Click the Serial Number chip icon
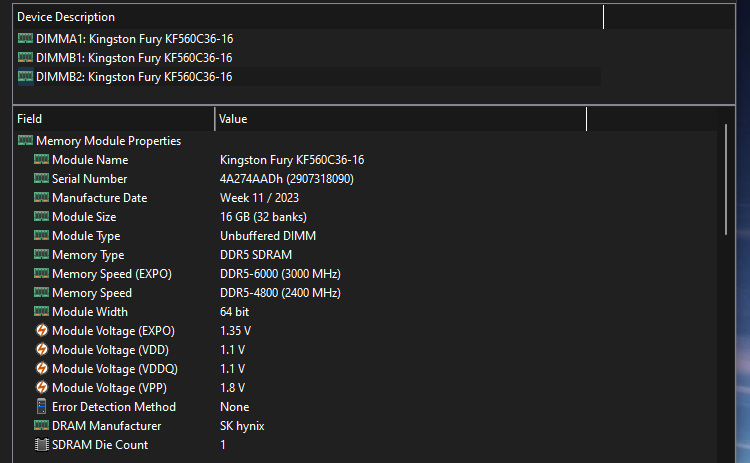The width and height of the screenshot is (750, 463). (x=41, y=179)
